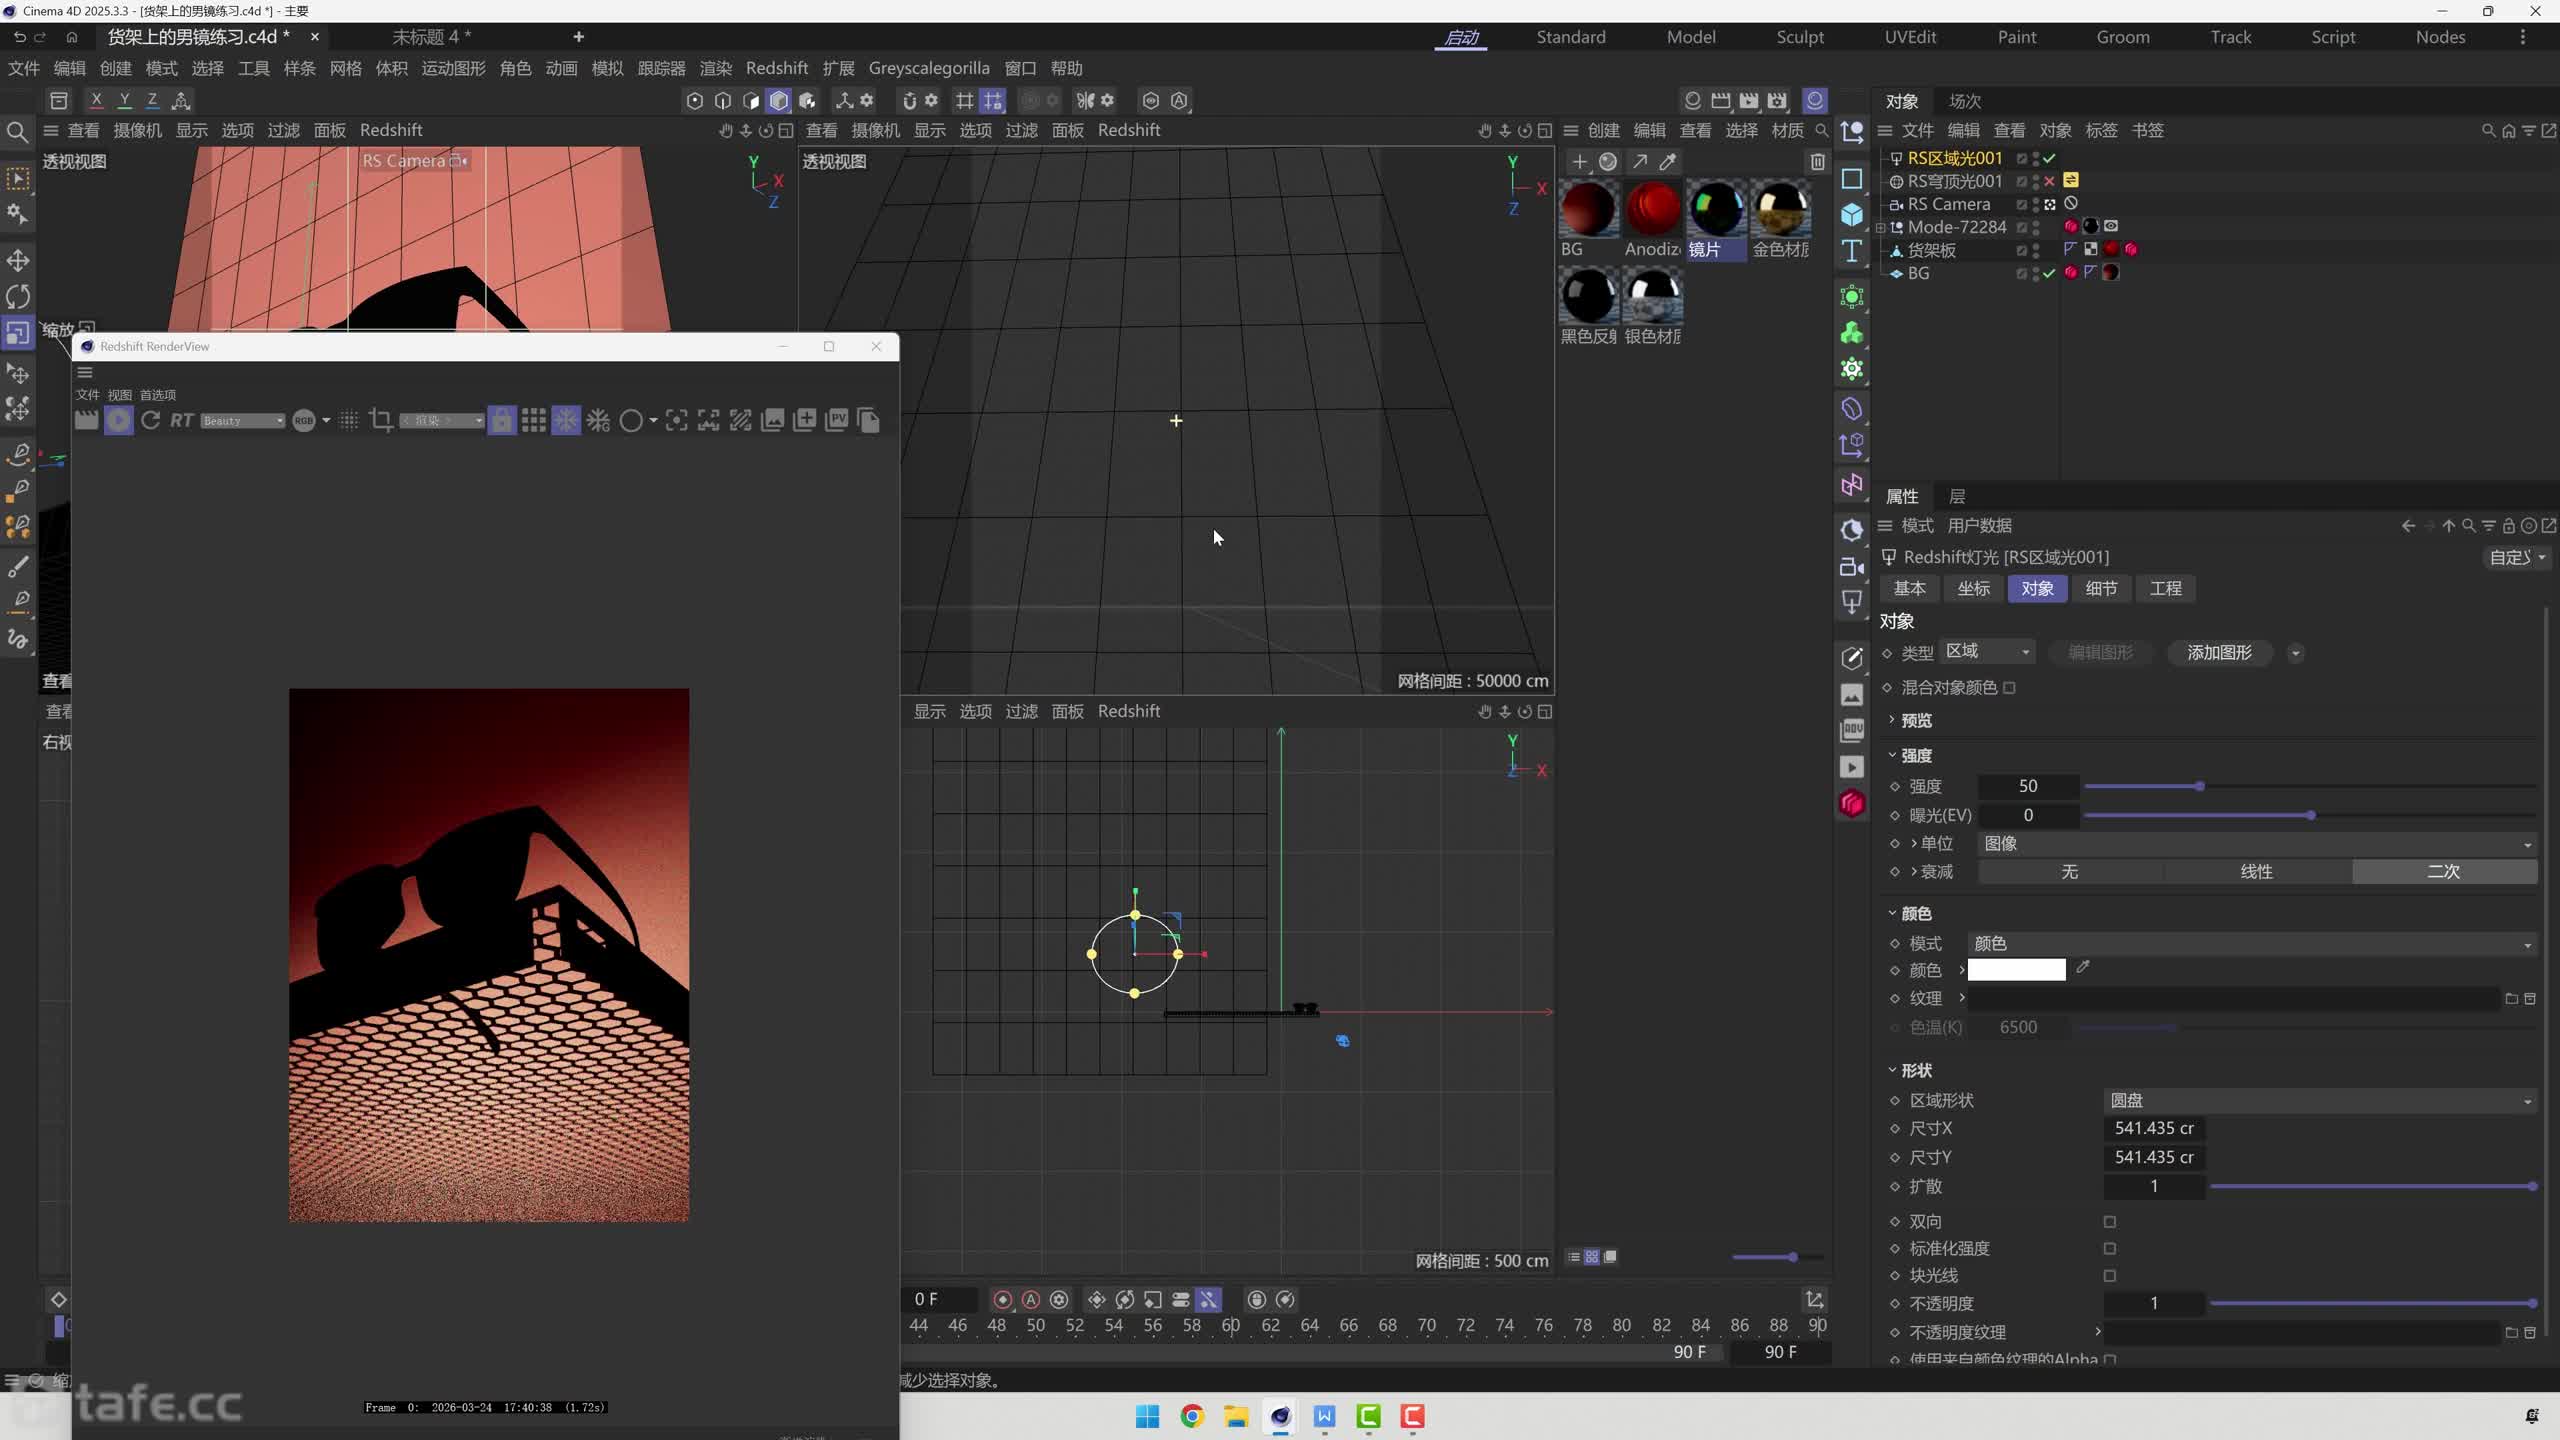Click the 添加图形 button

coord(2220,653)
